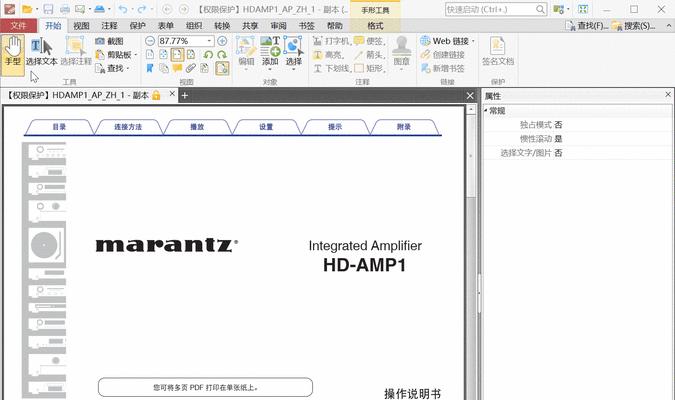Open the dropdown arrow next to open folder

37,9
